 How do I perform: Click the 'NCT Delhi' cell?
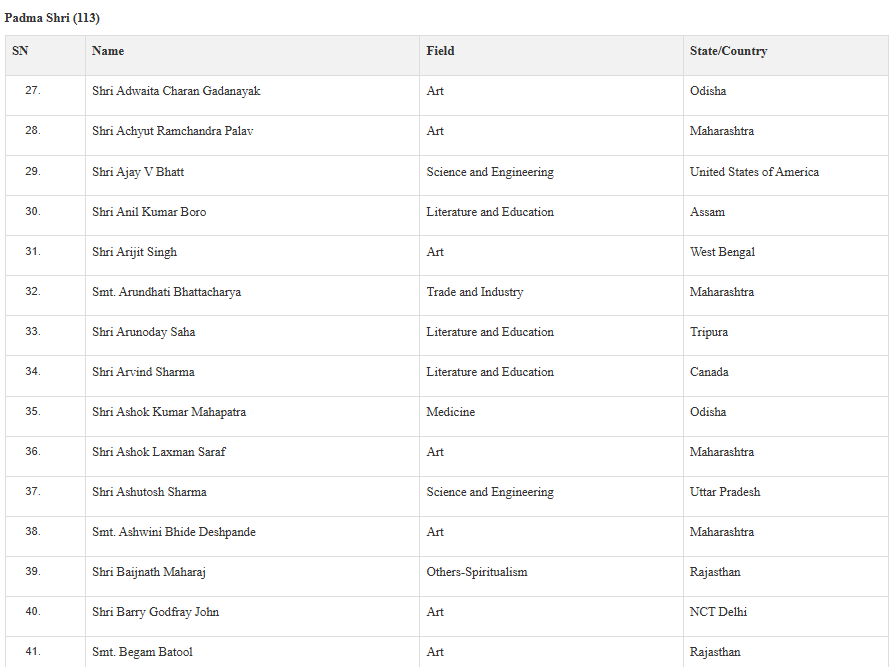[718, 612]
